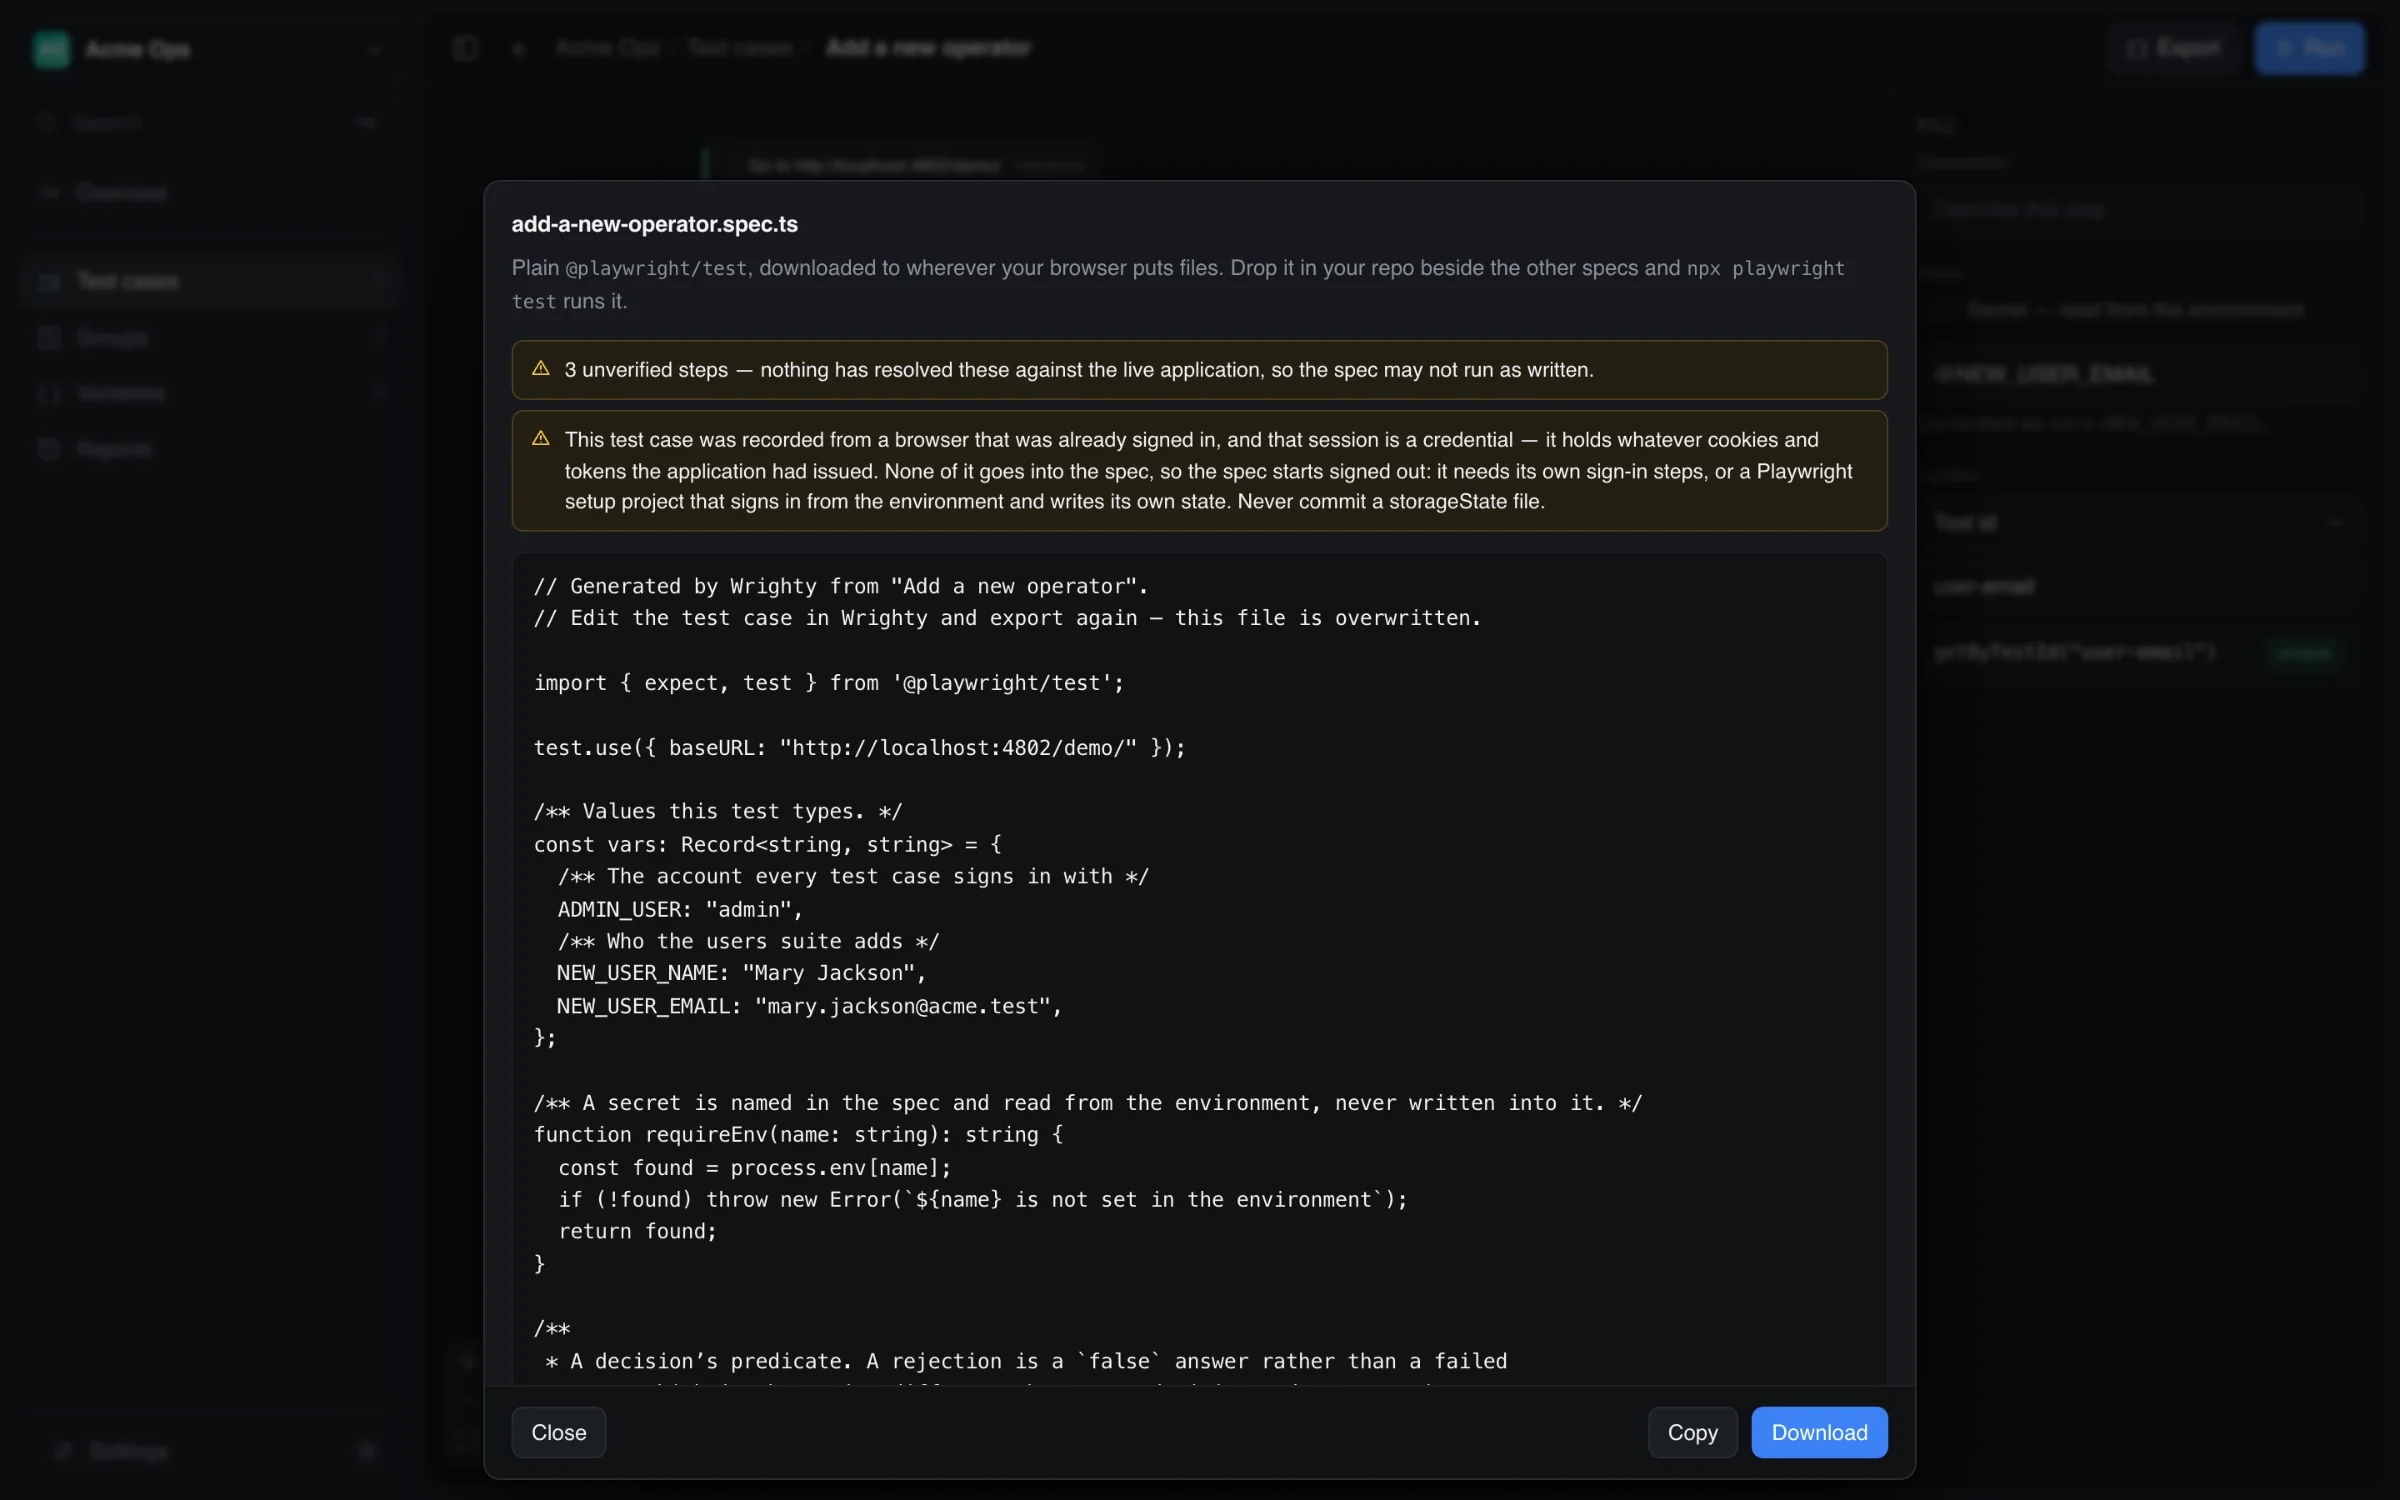Click the 'const found = process.env[name]' line

click(755, 1168)
